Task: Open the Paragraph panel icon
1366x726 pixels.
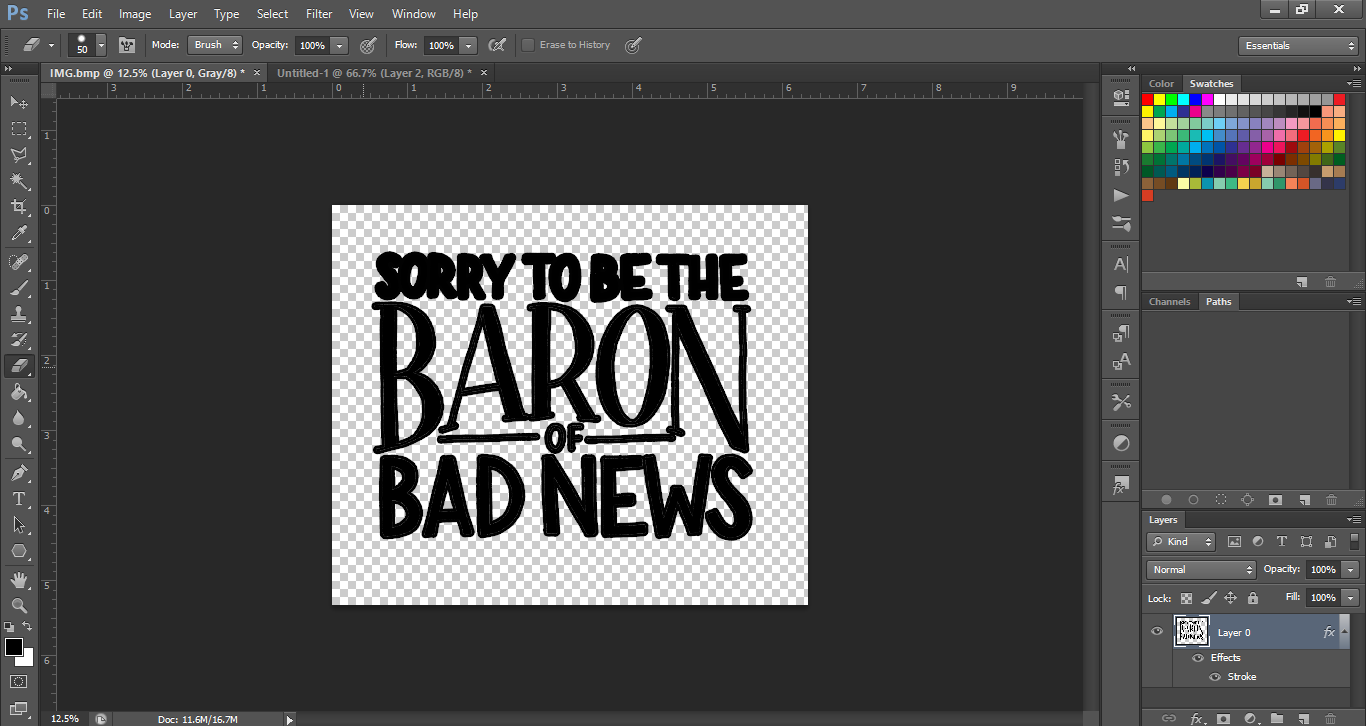Action: click(x=1121, y=292)
